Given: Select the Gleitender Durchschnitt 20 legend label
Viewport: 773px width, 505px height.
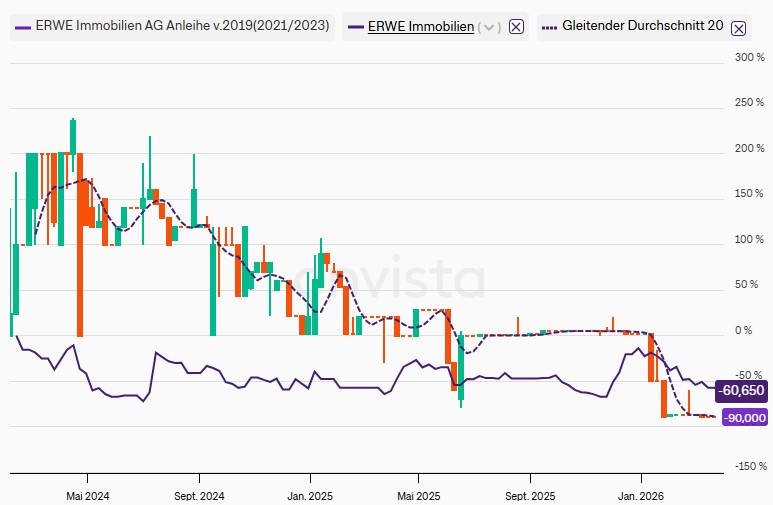Looking at the screenshot, I should pyautogui.click(x=642, y=26).
